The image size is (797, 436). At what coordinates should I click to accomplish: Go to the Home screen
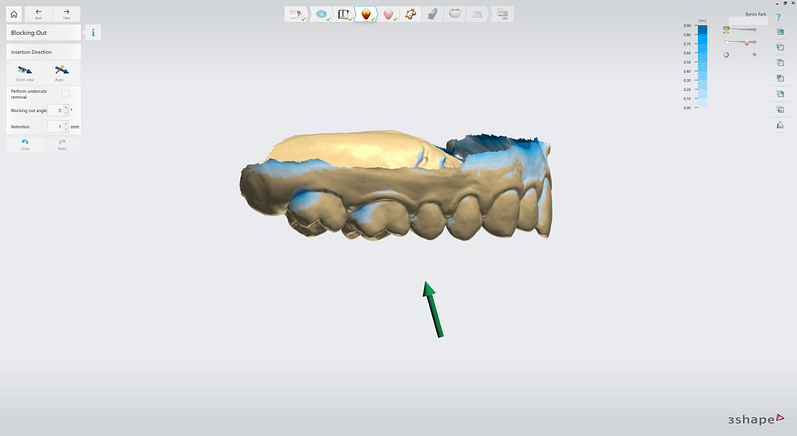(x=14, y=14)
